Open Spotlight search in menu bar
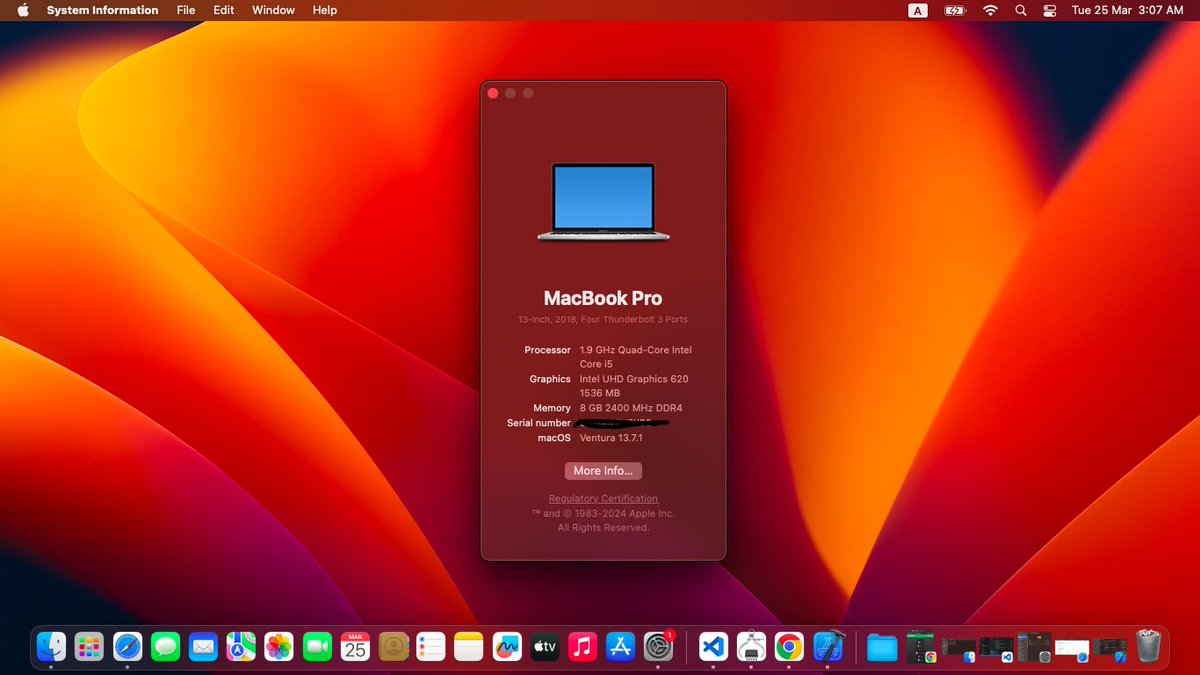This screenshot has height=675, width=1200. pyautogui.click(x=1021, y=10)
